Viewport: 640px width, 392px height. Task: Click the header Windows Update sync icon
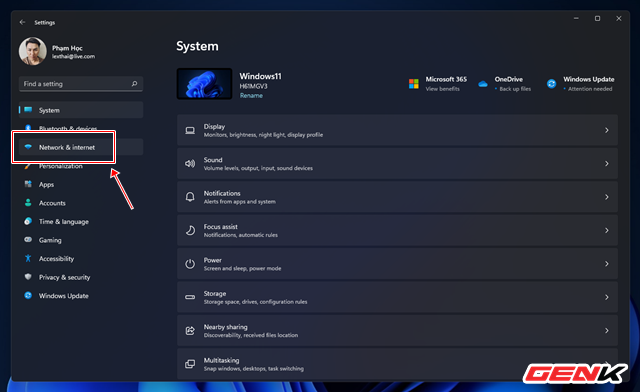[x=551, y=84]
